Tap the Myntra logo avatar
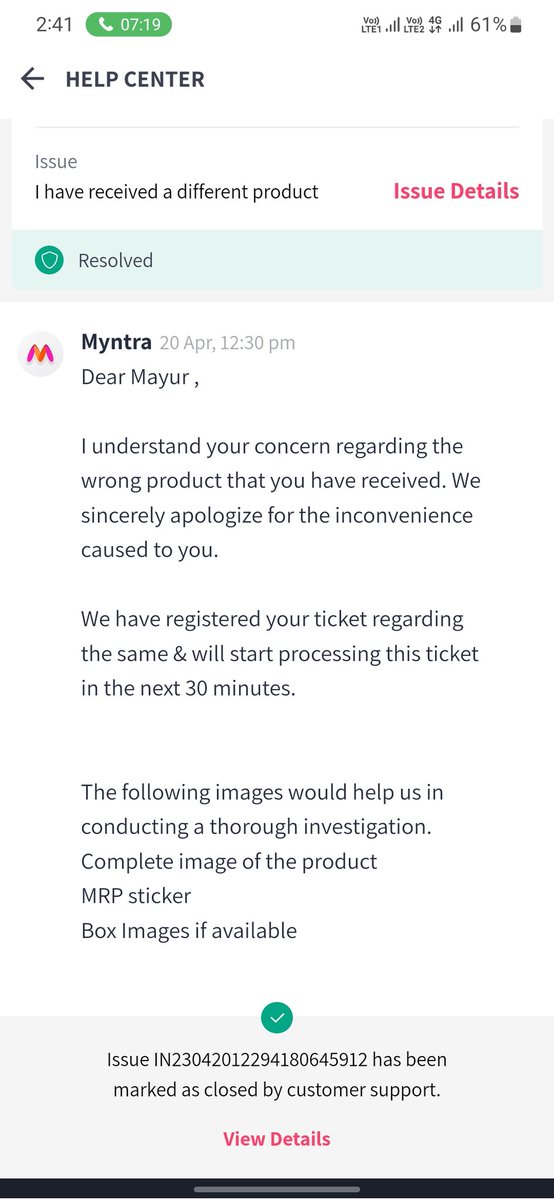Image resolution: width=554 pixels, height=1200 pixels. [42, 353]
